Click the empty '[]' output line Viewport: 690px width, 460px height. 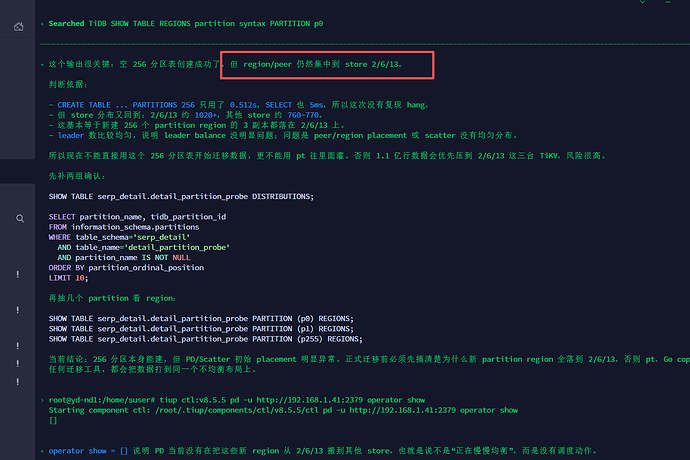tap(53, 420)
